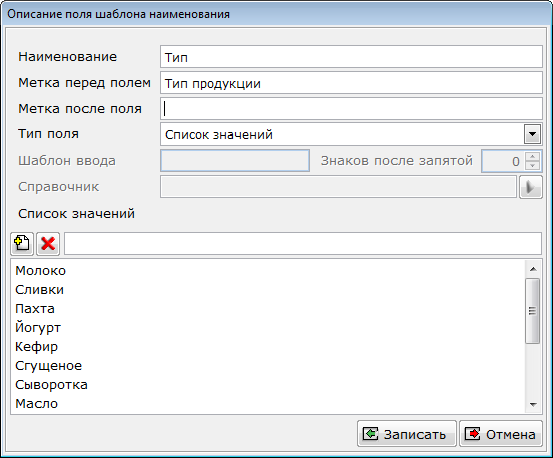Click the Шаблон ввода input field
553x458 pixels.
(x=235, y=161)
